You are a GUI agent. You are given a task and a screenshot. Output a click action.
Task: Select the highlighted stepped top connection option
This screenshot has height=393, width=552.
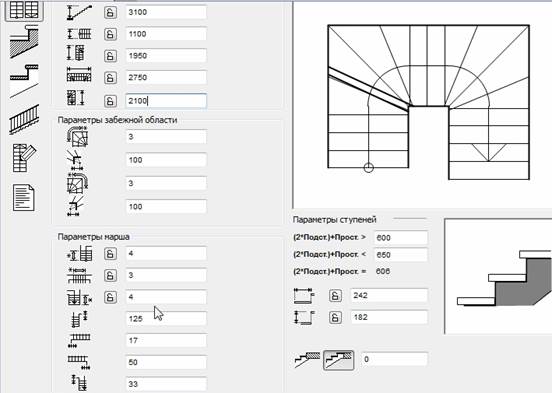click(338, 360)
